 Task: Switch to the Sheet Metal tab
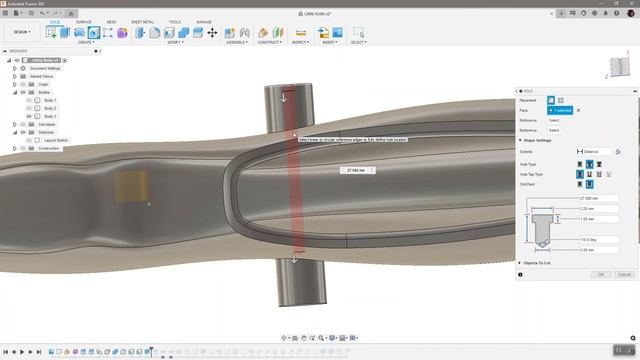coord(142,22)
